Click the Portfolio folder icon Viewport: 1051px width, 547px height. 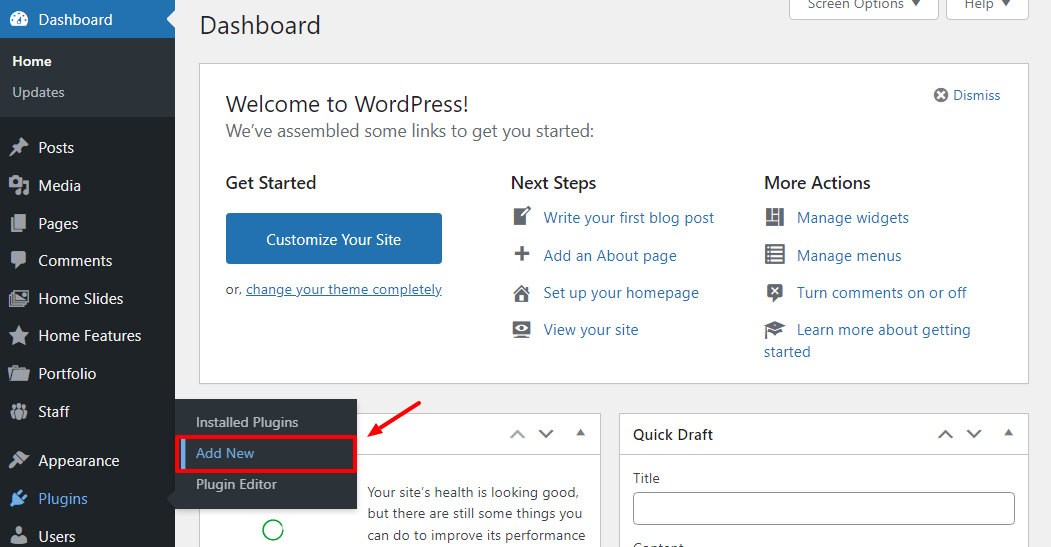[x=19, y=373]
